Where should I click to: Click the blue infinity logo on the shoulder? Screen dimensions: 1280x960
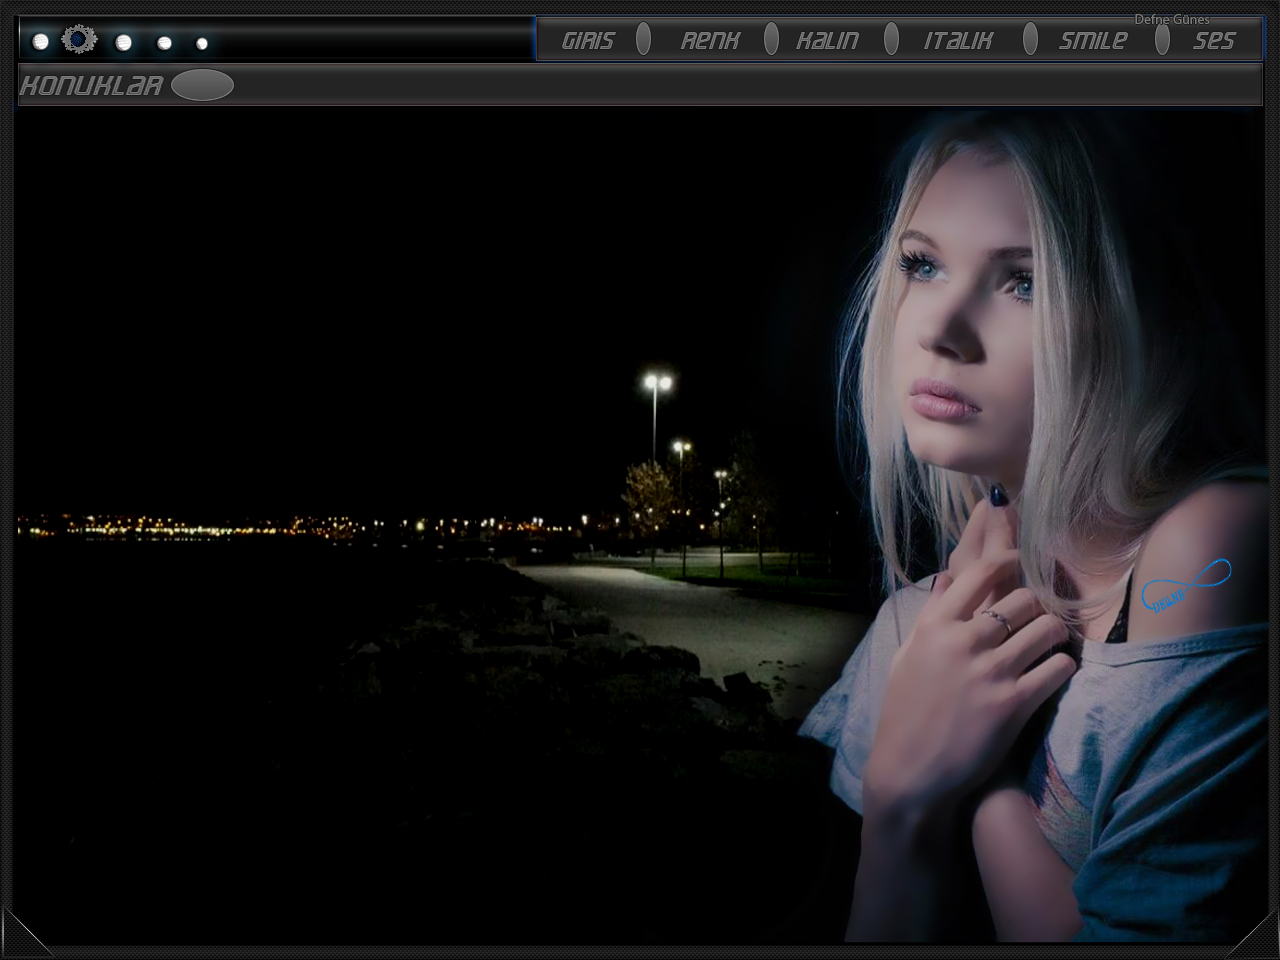tap(1186, 586)
